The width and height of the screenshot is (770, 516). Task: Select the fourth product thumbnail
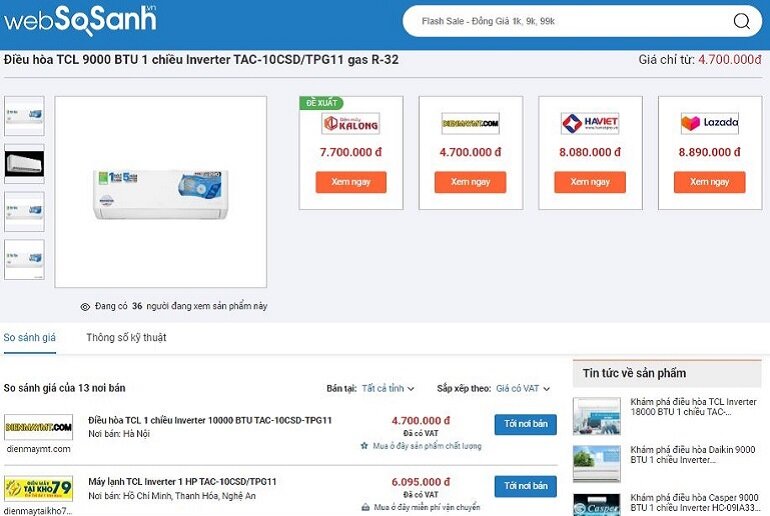tap(24, 260)
